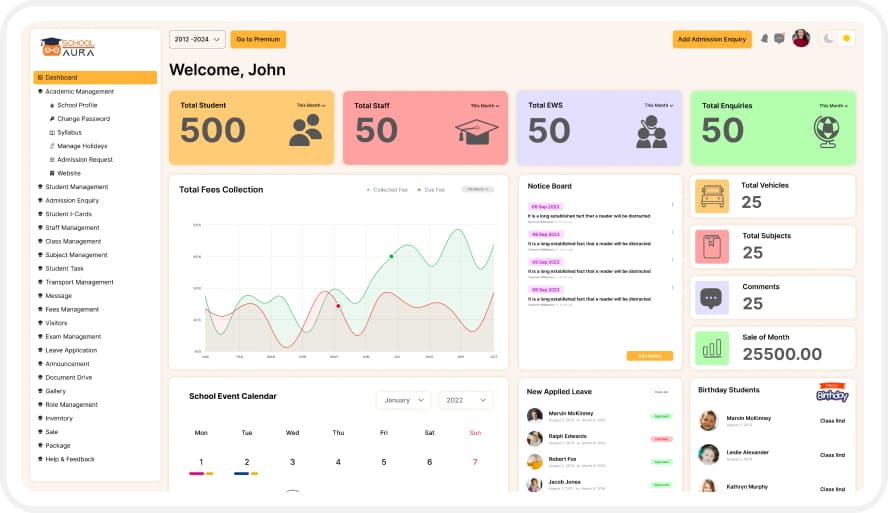Click the Add Admission Enquiry button
Screen dimensions: 888x513
tap(712, 39)
